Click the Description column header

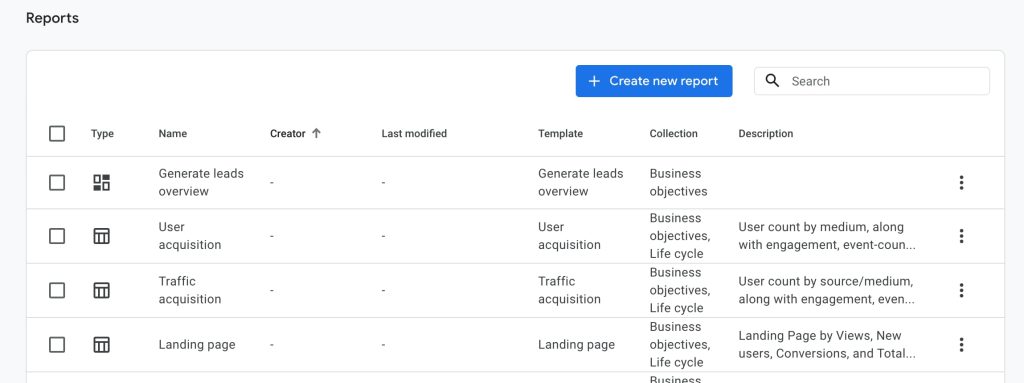[x=766, y=133]
